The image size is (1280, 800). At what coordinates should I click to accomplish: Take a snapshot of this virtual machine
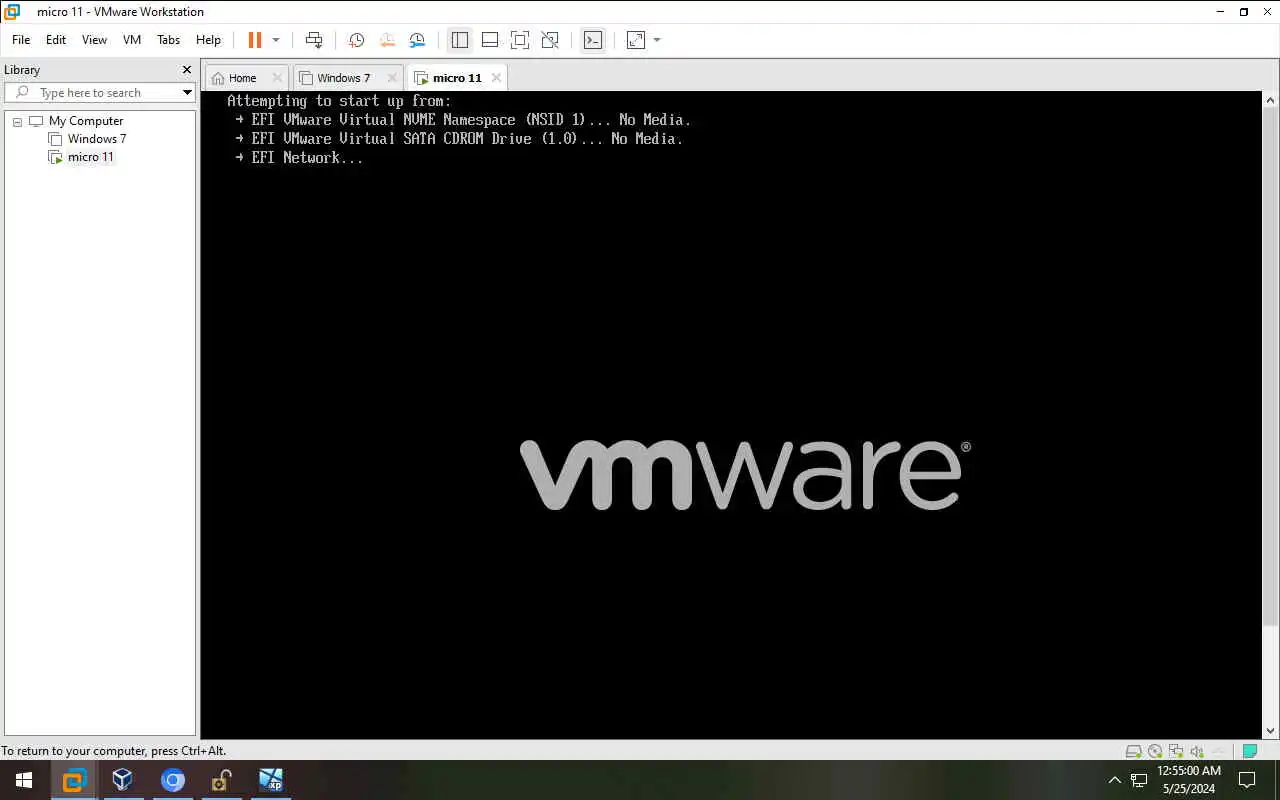click(x=356, y=40)
